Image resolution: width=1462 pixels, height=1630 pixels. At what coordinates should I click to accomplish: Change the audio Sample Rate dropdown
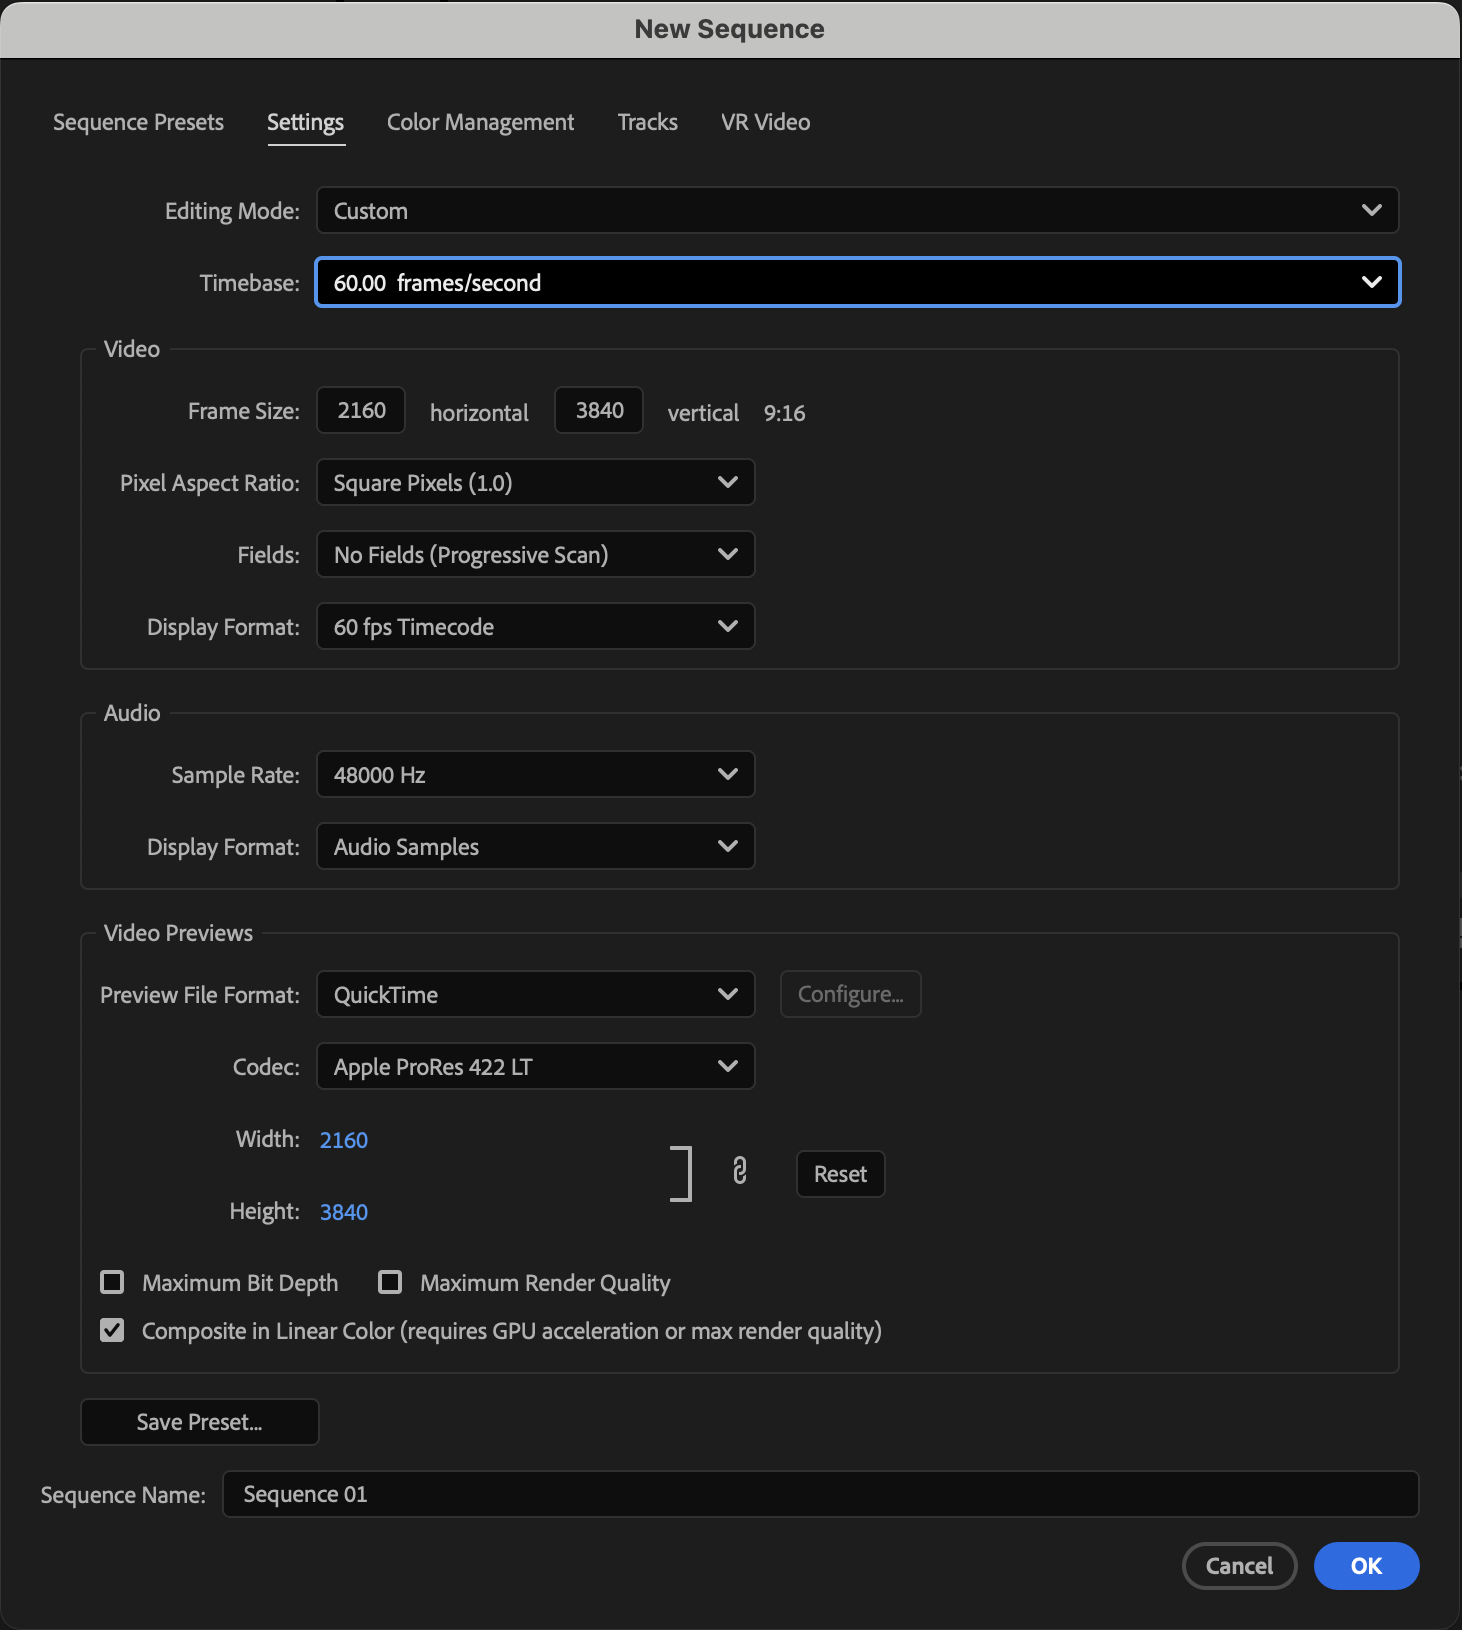[535, 775]
